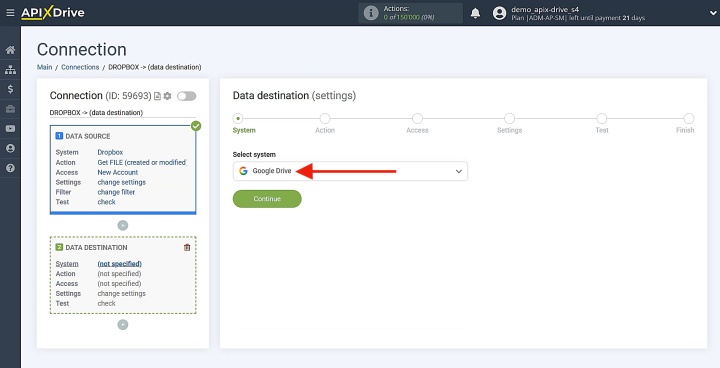Image resolution: width=720 pixels, height=368 pixels.
Task: Click the user avatar icon
Action: coord(499,13)
